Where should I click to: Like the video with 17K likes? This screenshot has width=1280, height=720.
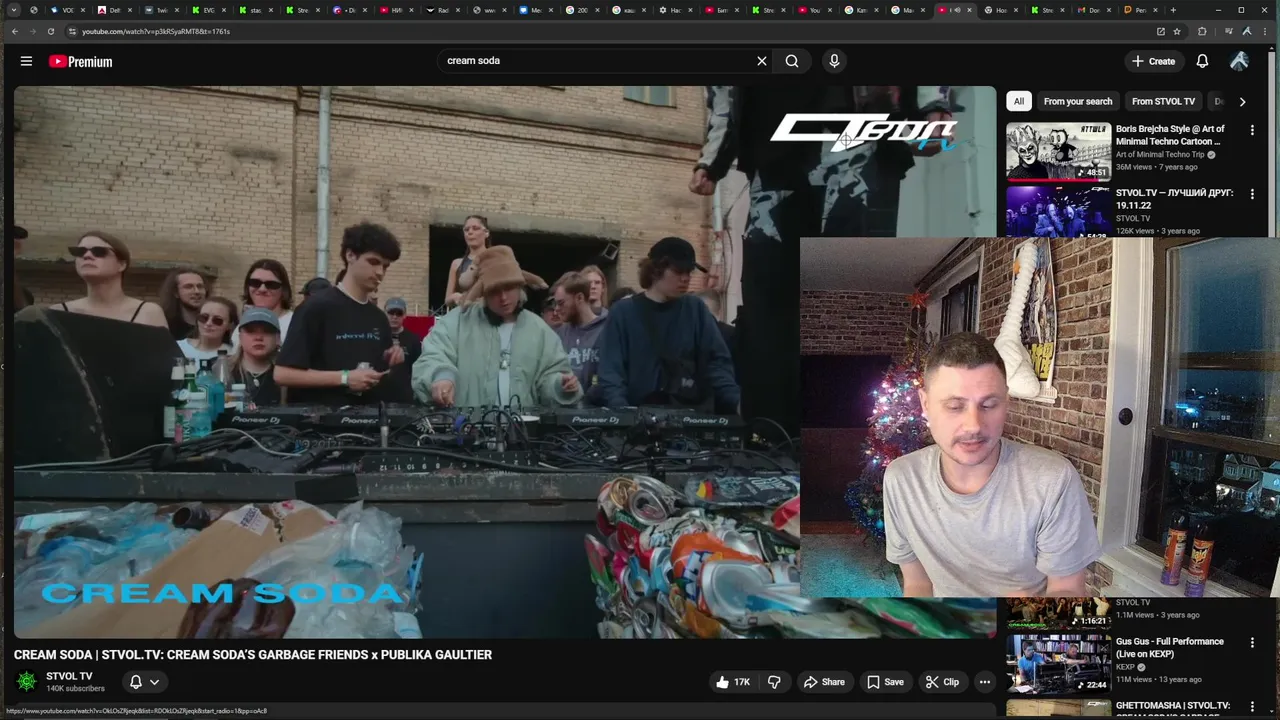(732, 682)
